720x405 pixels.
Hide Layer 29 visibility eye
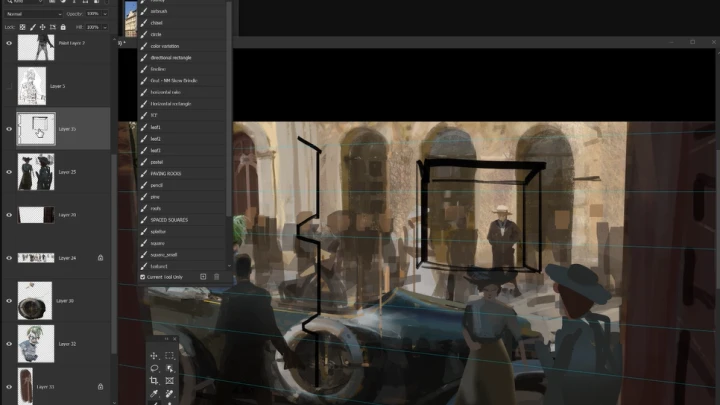tap(9, 215)
